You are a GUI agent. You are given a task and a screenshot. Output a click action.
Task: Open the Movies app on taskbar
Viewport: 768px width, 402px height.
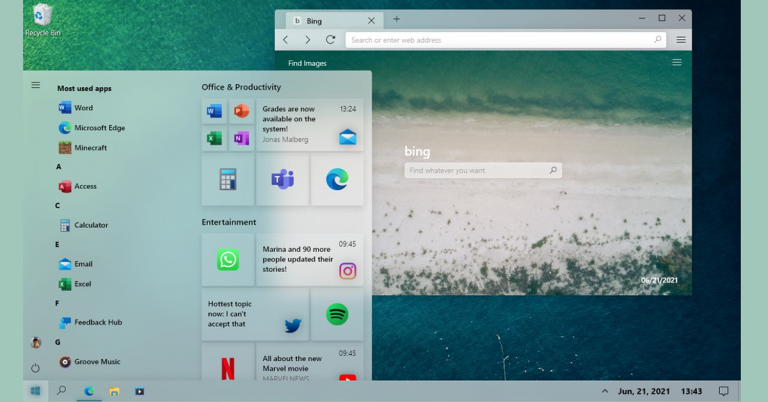pos(140,391)
